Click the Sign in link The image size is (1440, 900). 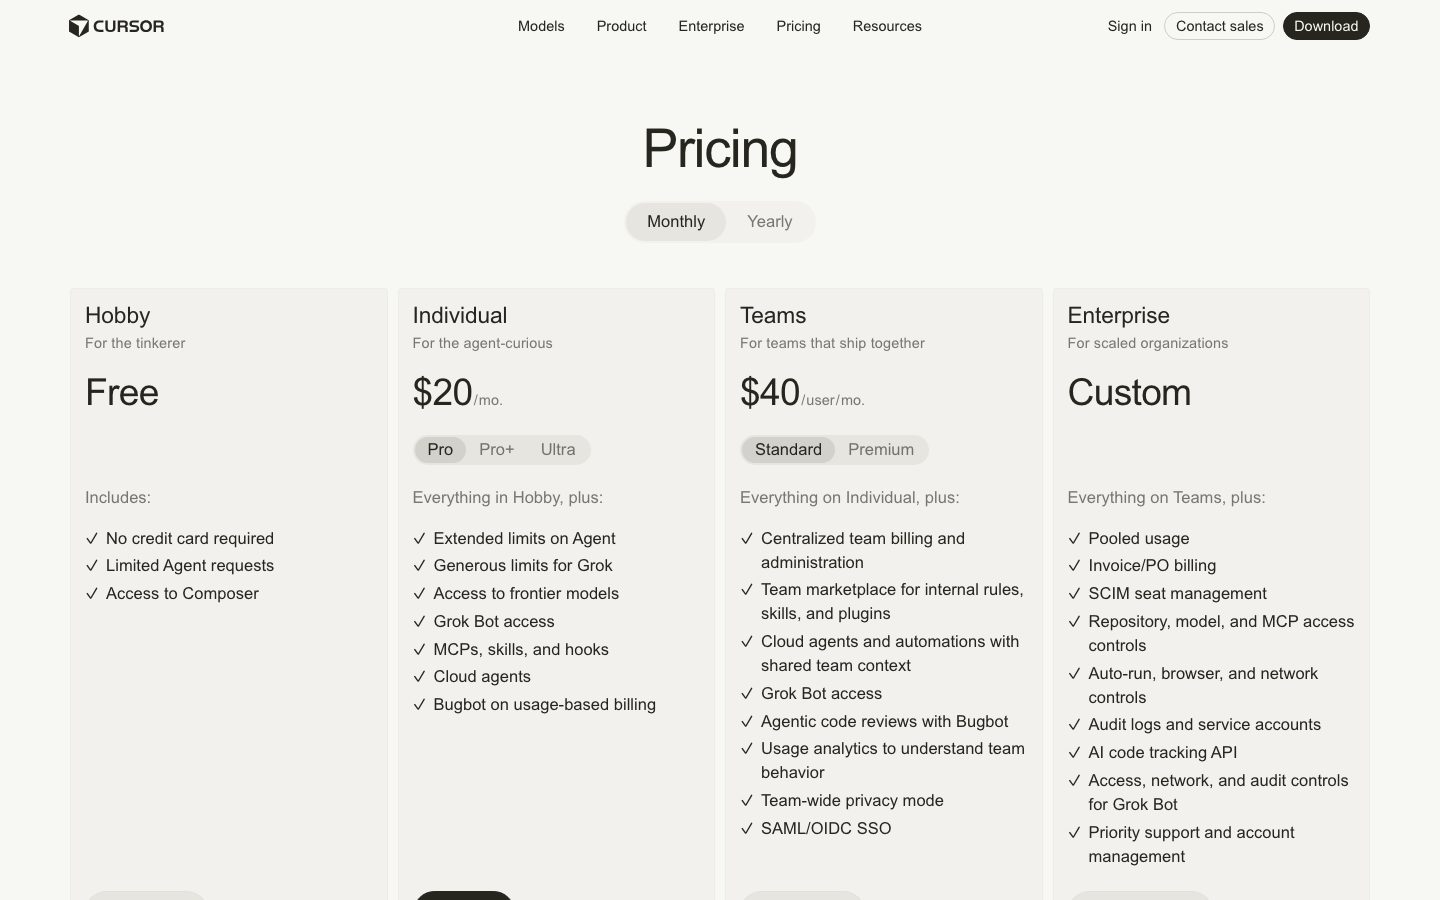[1129, 26]
